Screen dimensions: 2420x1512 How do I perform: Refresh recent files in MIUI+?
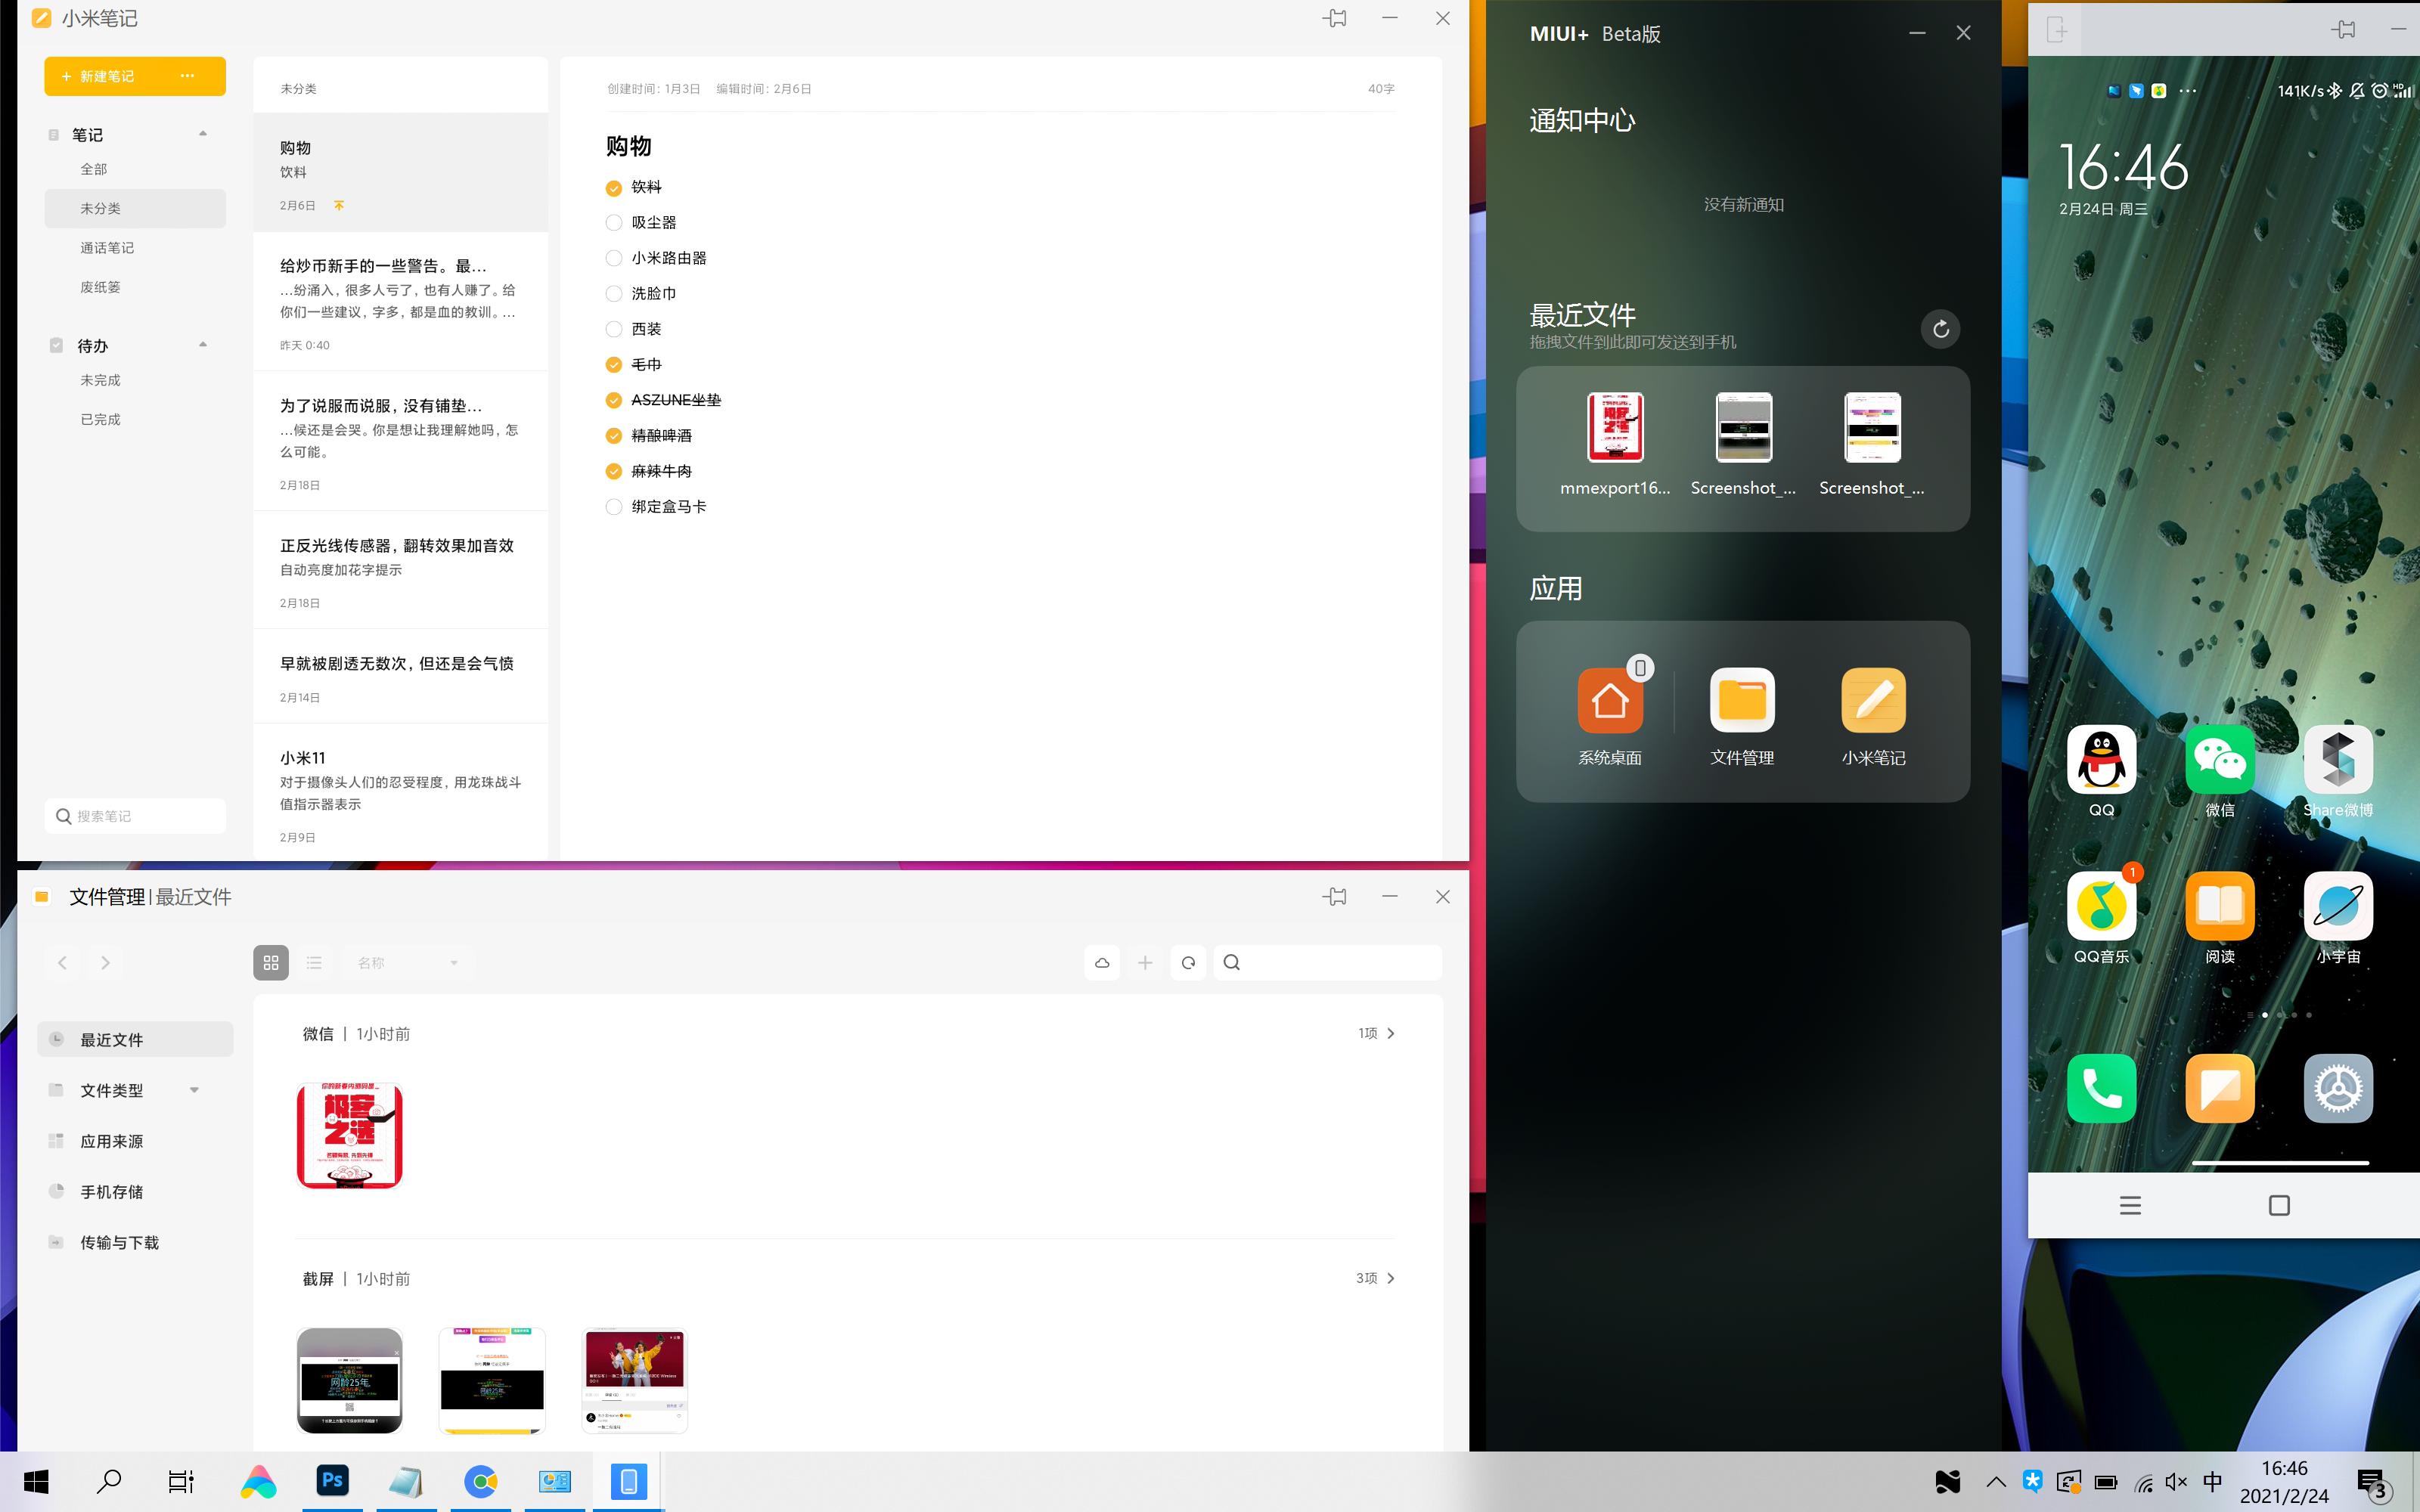pyautogui.click(x=1940, y=328)
